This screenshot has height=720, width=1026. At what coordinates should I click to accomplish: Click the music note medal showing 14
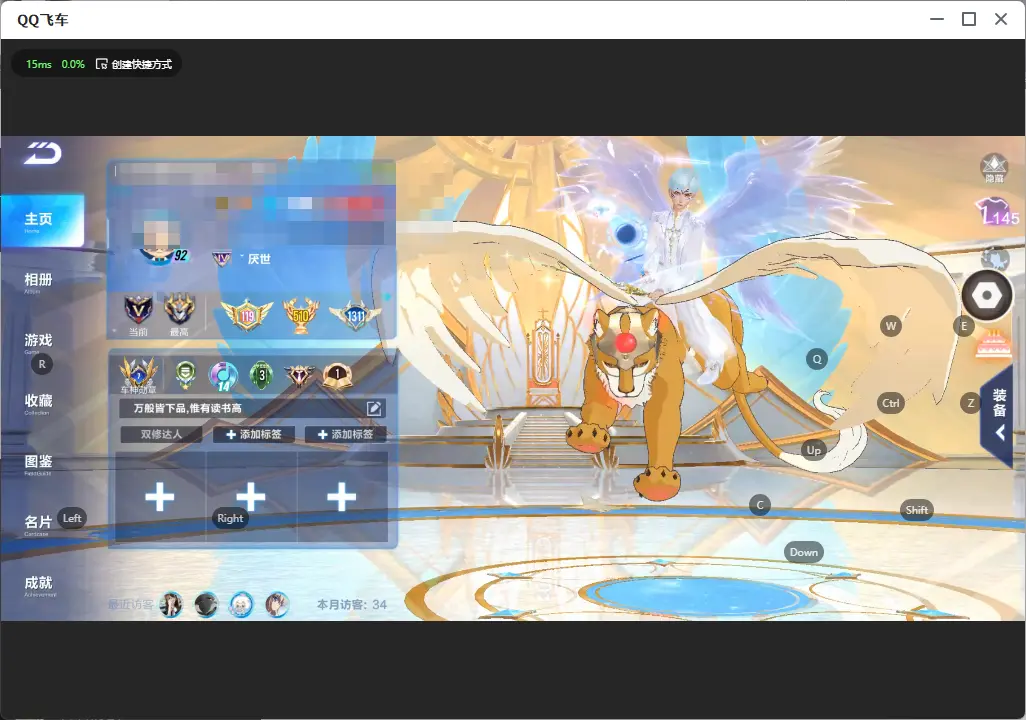(223, 376)
